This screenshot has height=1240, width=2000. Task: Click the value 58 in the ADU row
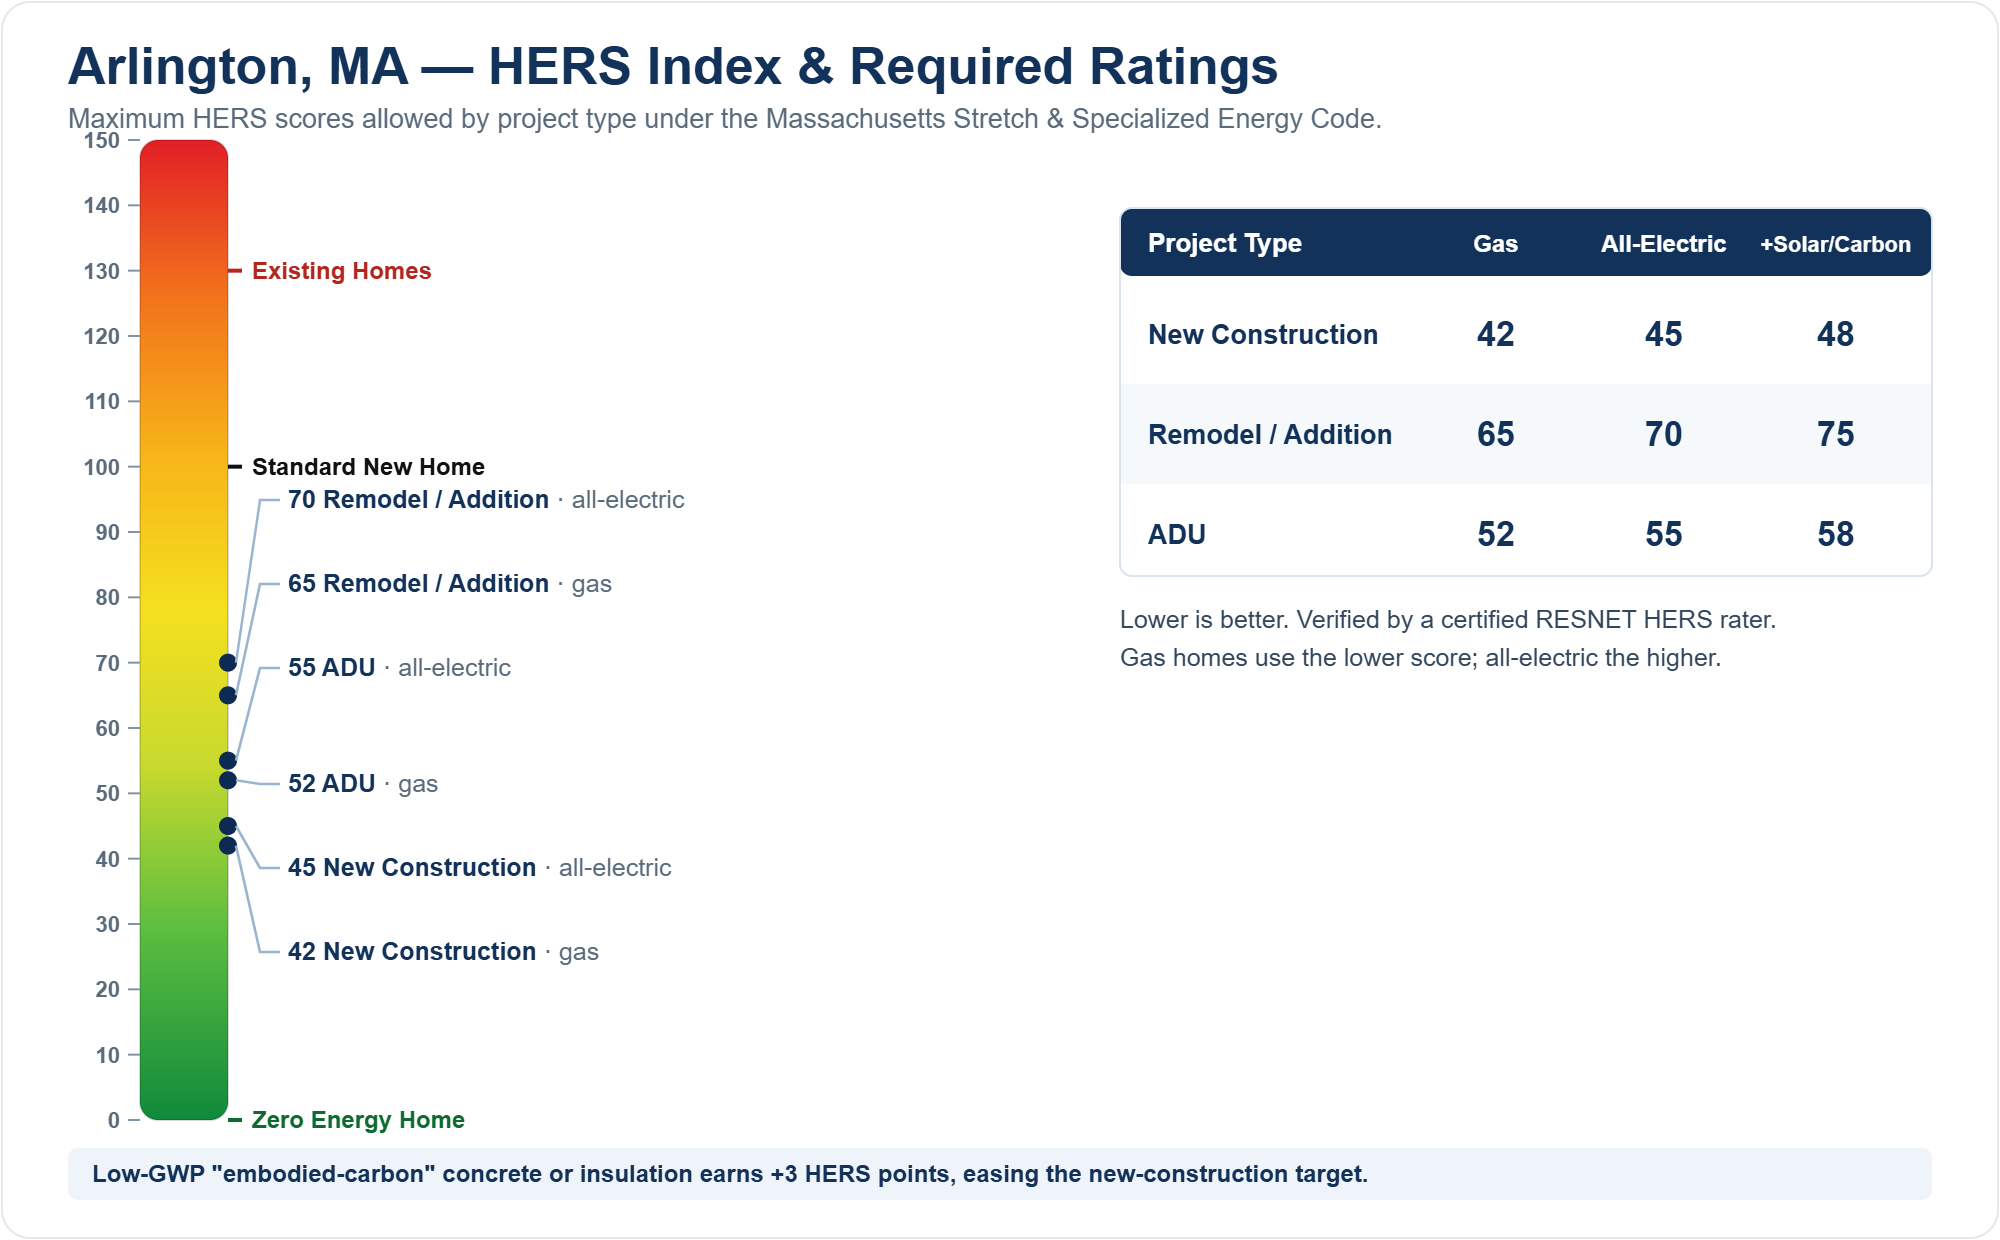[1836, 534]
